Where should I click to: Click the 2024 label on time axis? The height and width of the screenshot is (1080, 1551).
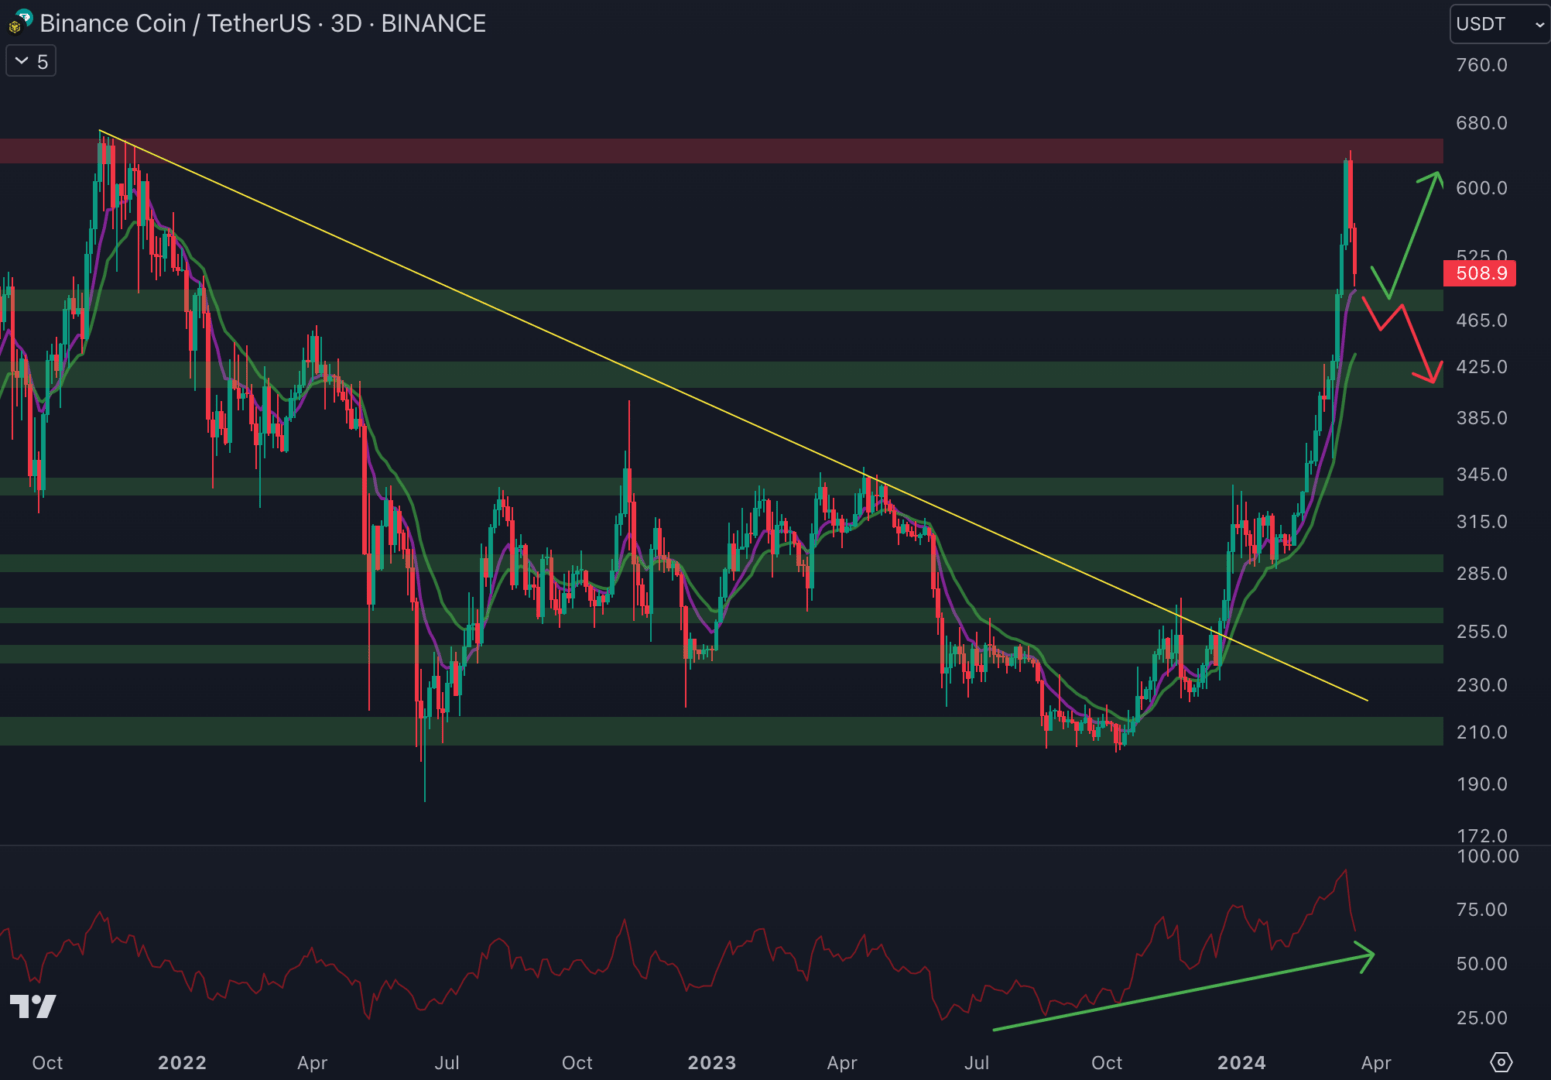(x=1241, y=1062)
